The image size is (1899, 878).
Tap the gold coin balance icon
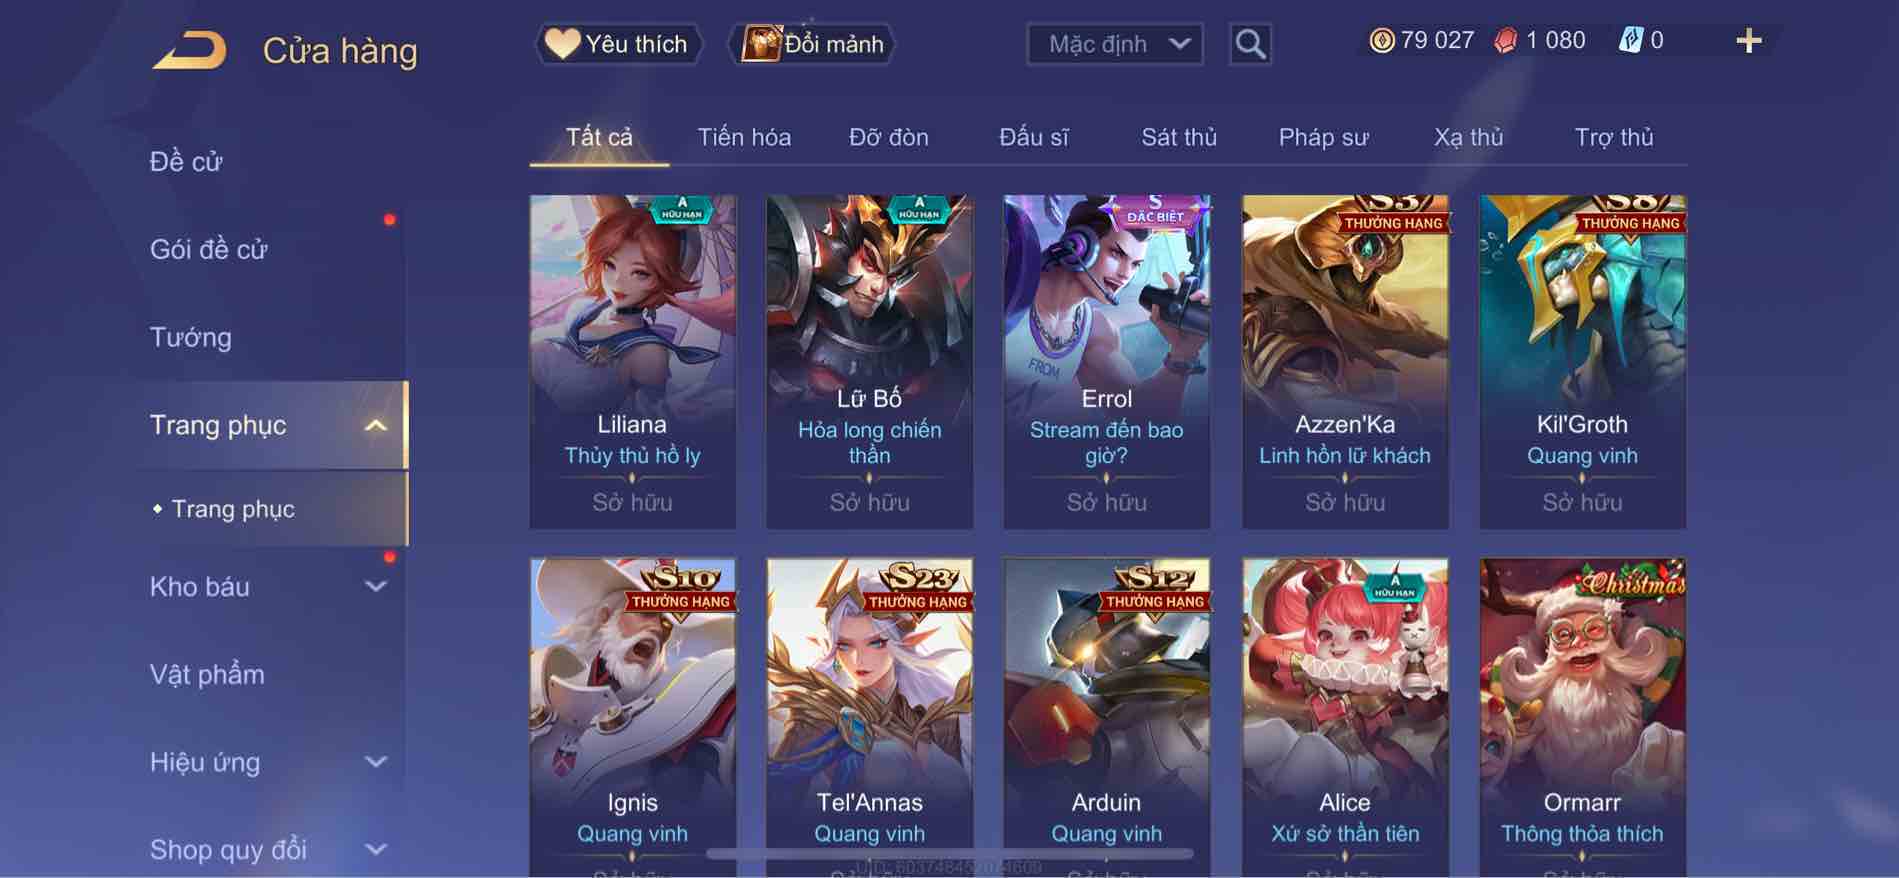[1381, 40]
